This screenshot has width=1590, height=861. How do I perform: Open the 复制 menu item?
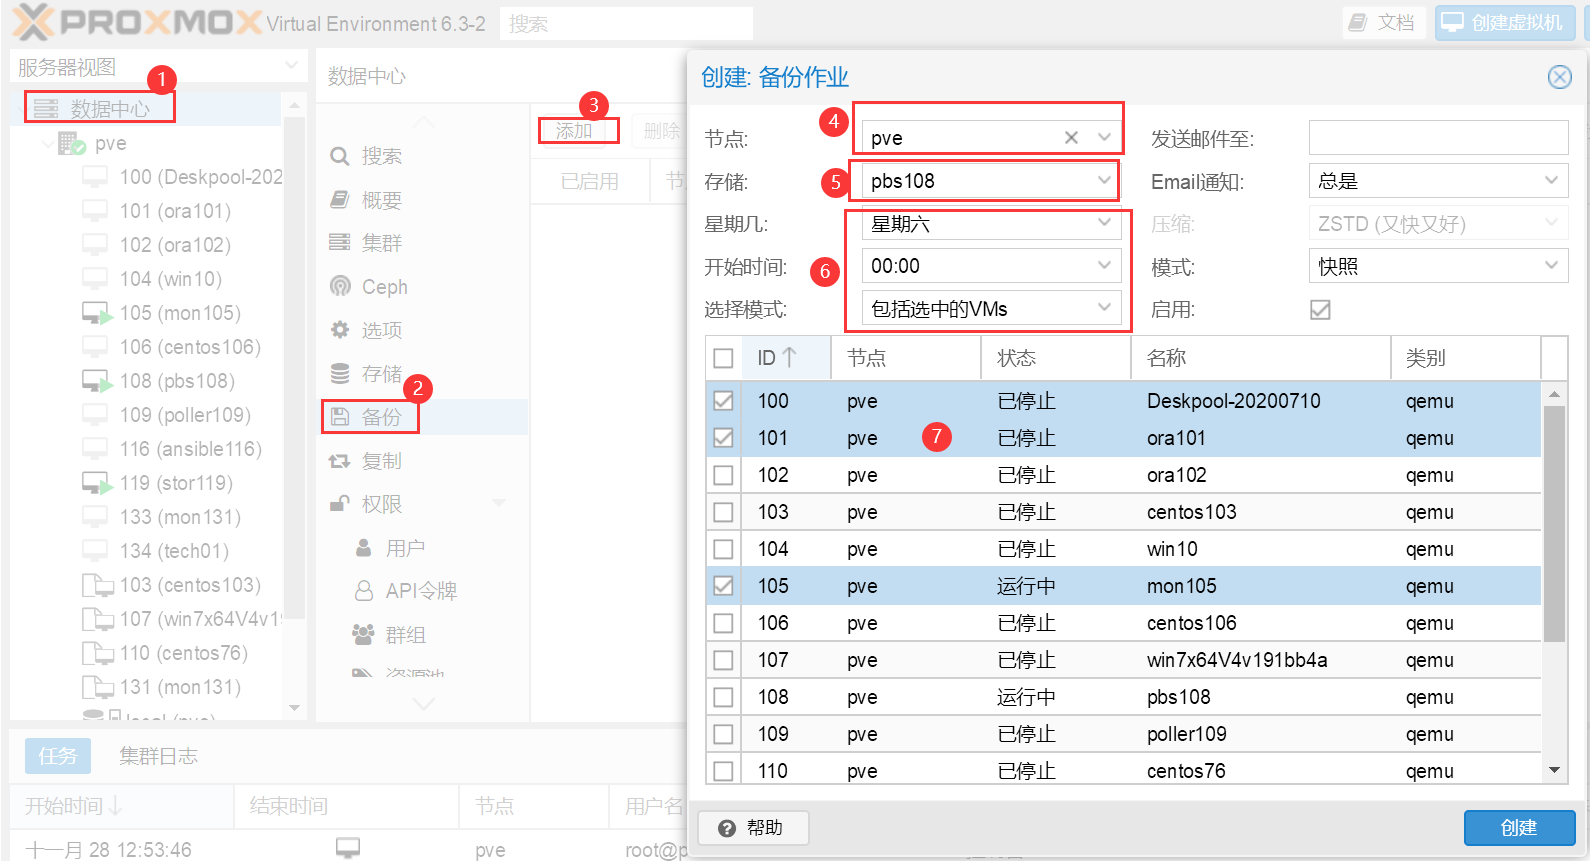(423, 461)
